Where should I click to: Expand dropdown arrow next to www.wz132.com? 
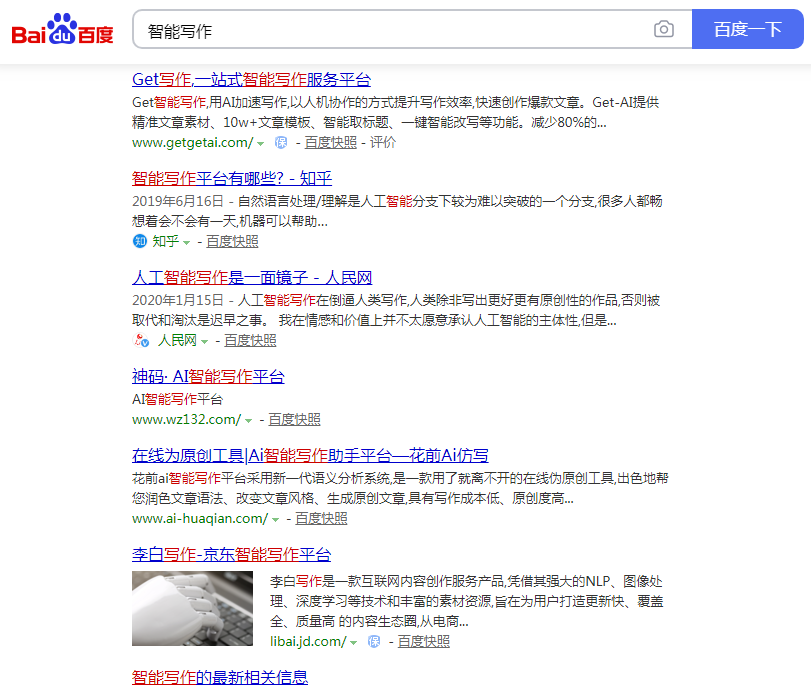(248, 420)
